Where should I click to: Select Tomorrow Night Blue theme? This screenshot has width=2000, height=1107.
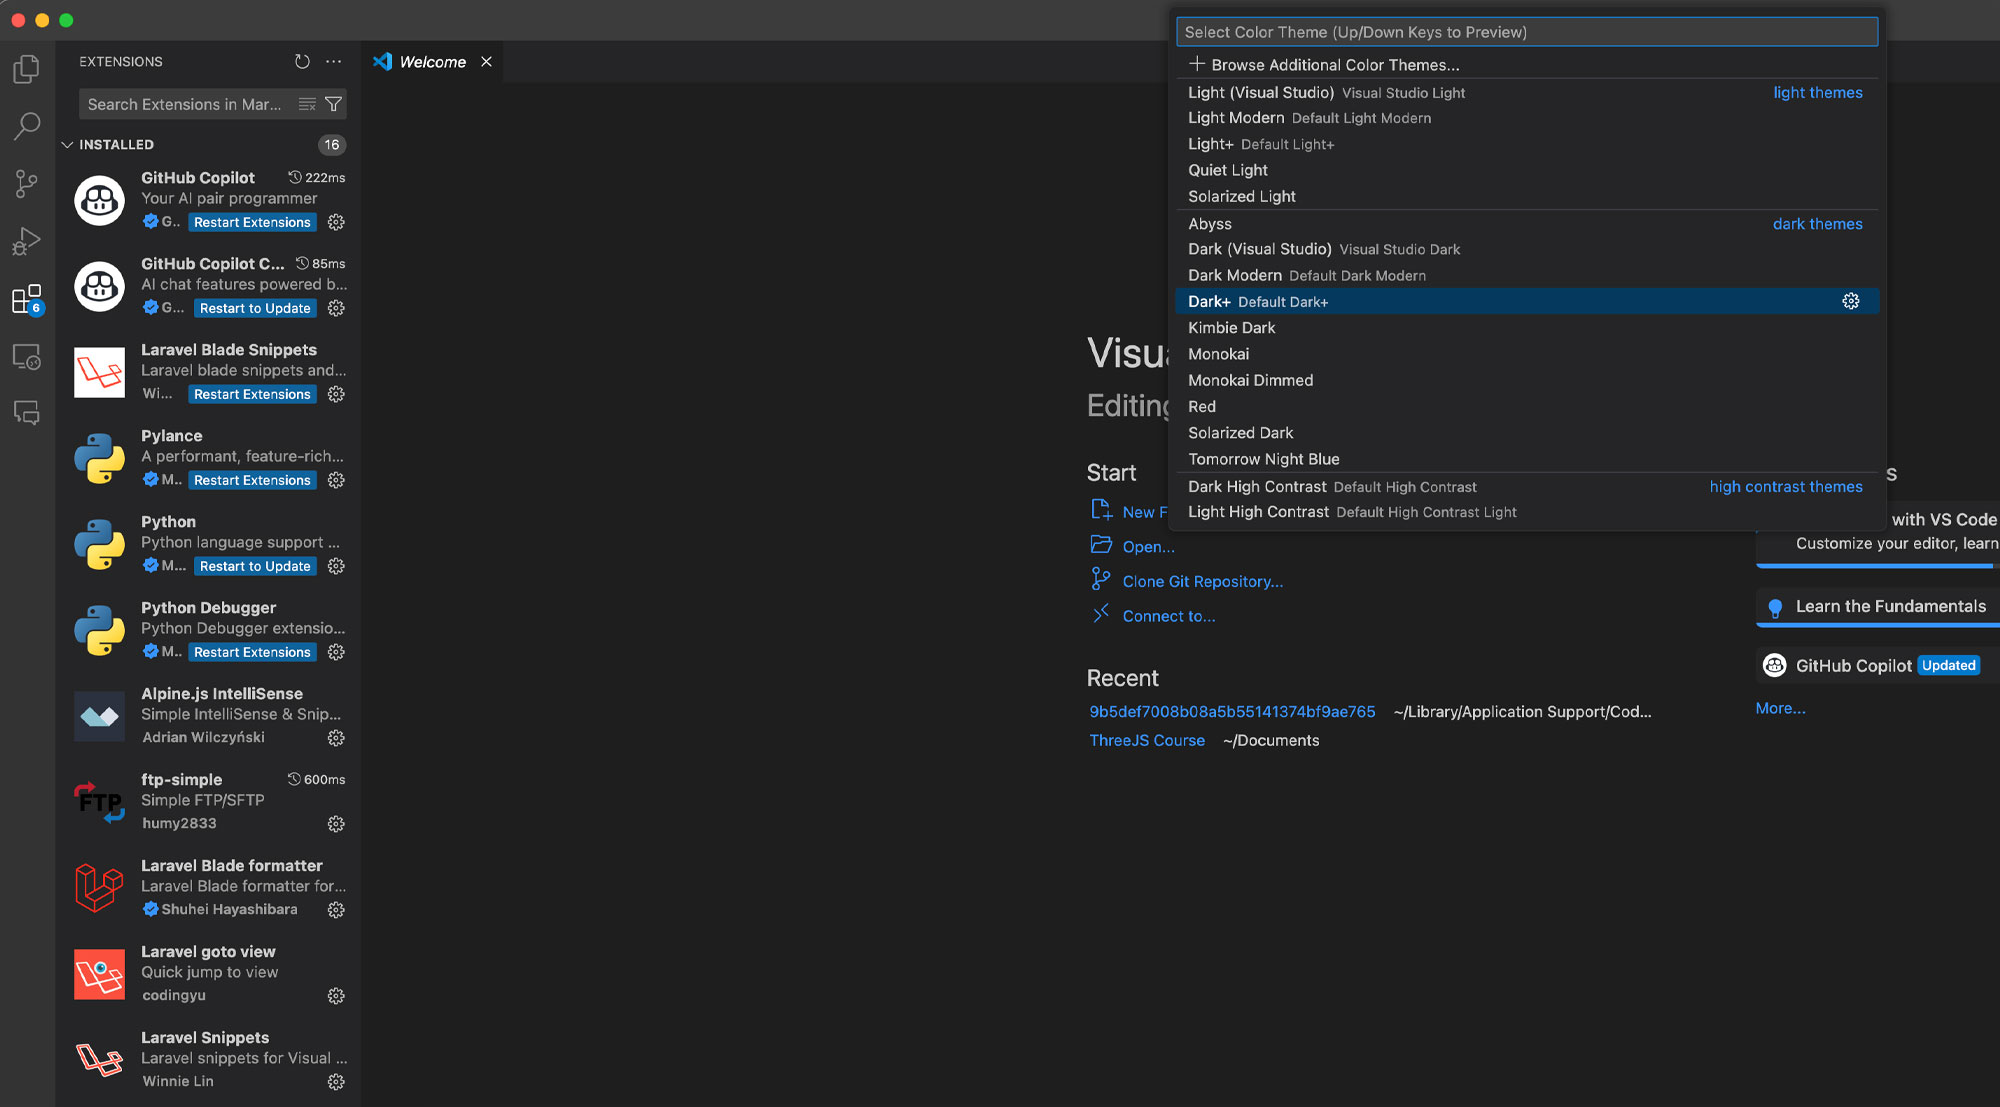(1527, 459)
